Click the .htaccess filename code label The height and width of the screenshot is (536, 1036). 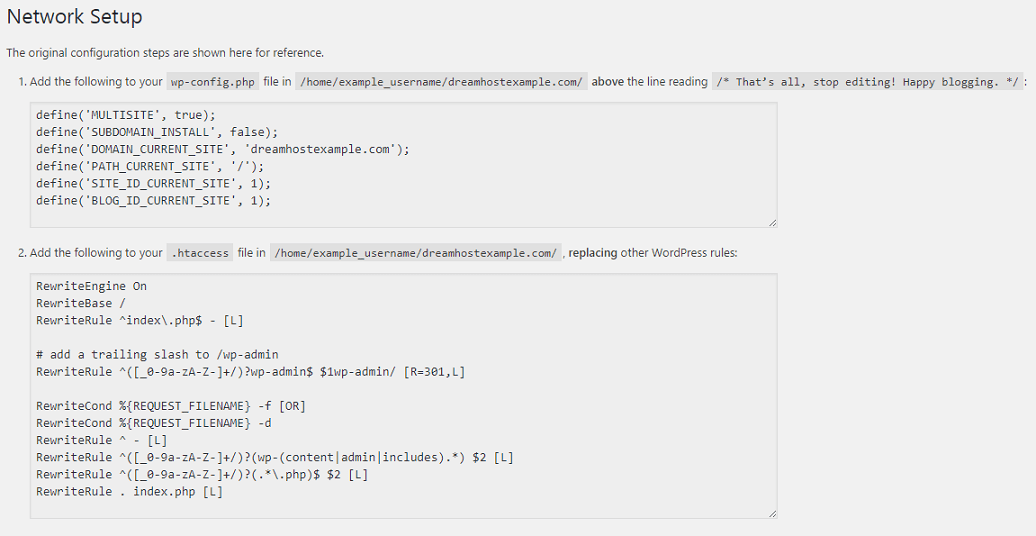pos(200,253)
